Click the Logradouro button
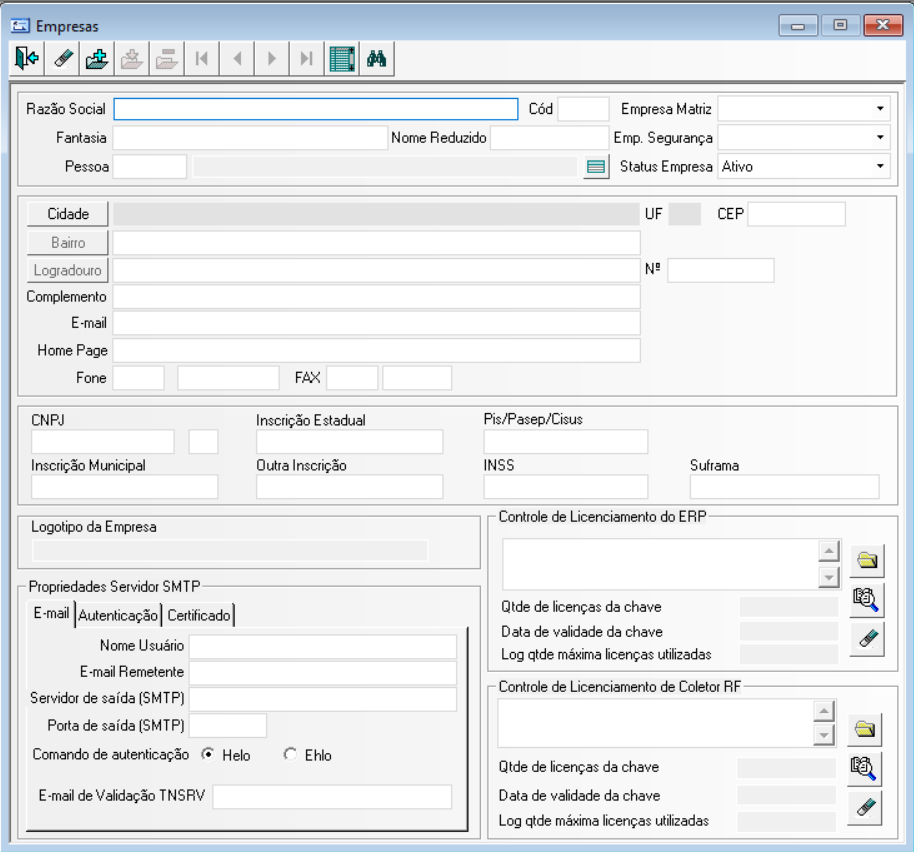914x852 pixels. [x=68, y=270]
